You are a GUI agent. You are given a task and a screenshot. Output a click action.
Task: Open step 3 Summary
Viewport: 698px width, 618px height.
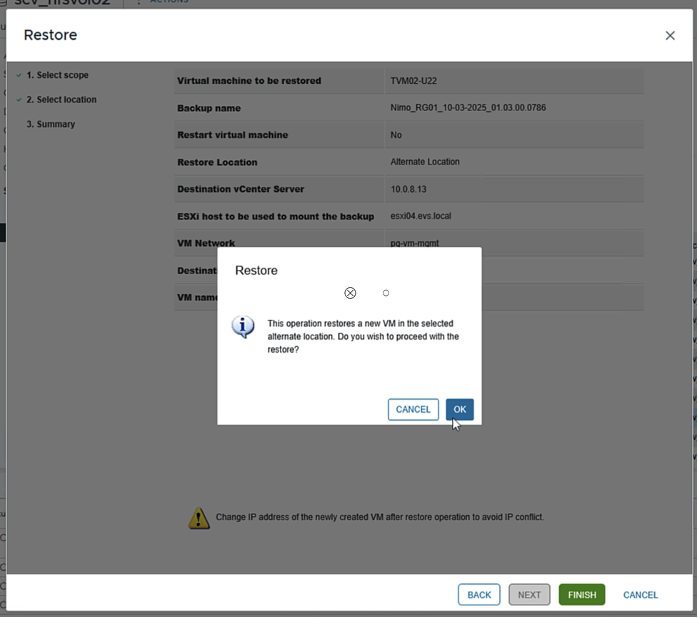pyautogui.click(x=51, y=124)
